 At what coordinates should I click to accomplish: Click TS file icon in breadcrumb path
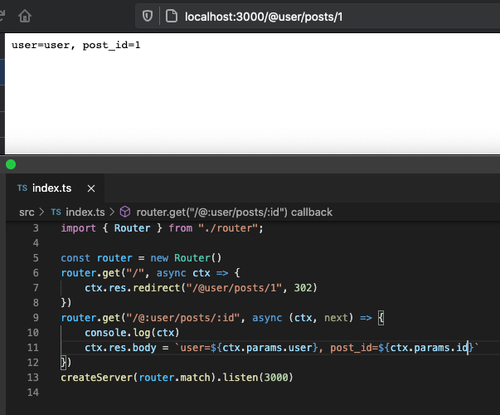pyautogui.click(x=56, y=212)
